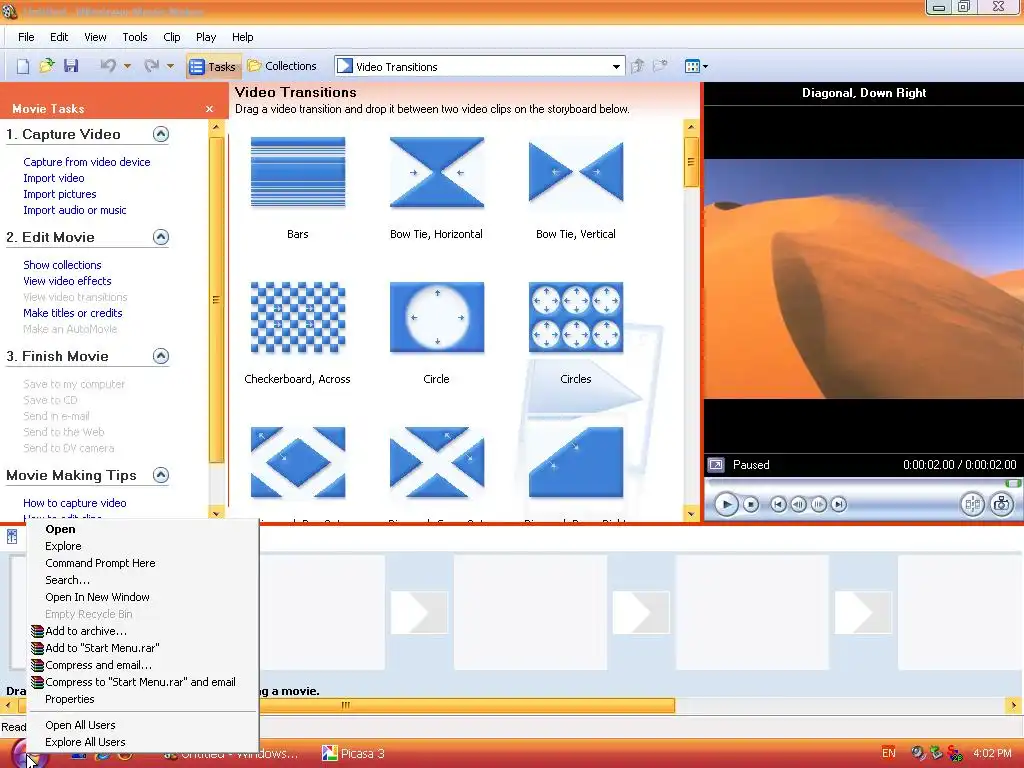Image resolution: width=1024 pixels, height=768 pixels.
Task: Take a picture from preview
Action: point(1001,504)
